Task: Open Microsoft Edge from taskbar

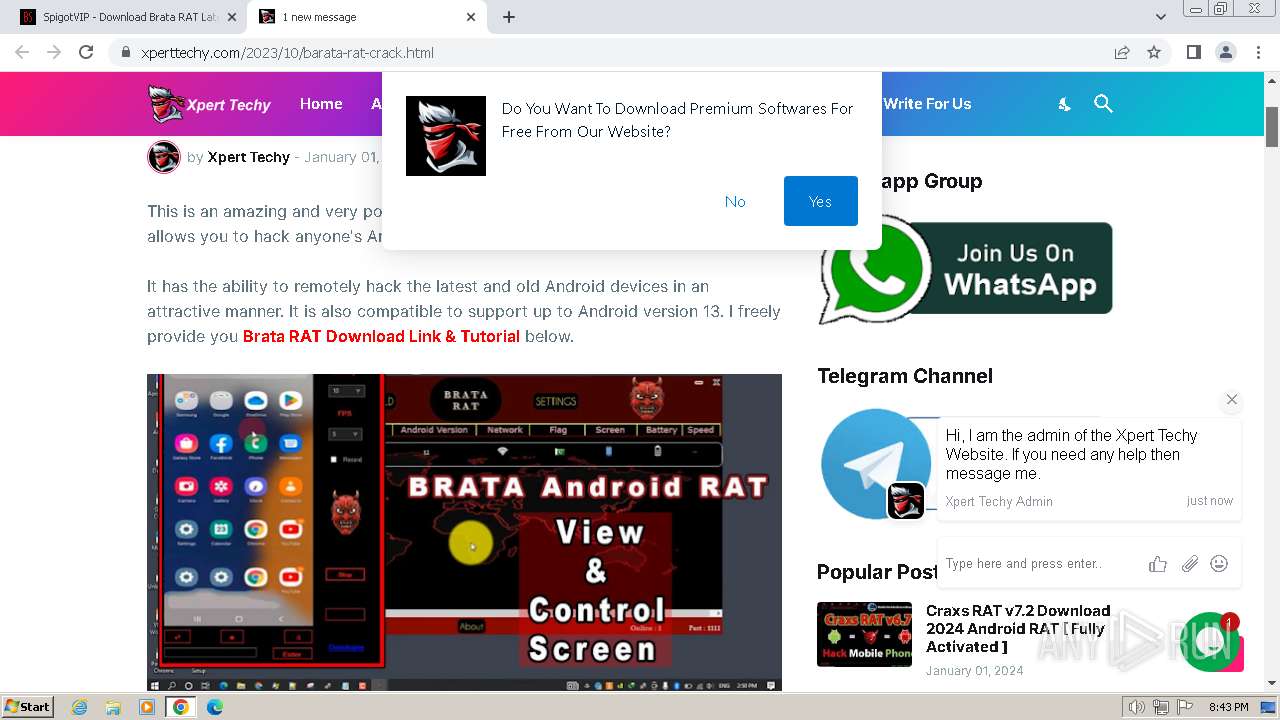Action: pos(214,707)
